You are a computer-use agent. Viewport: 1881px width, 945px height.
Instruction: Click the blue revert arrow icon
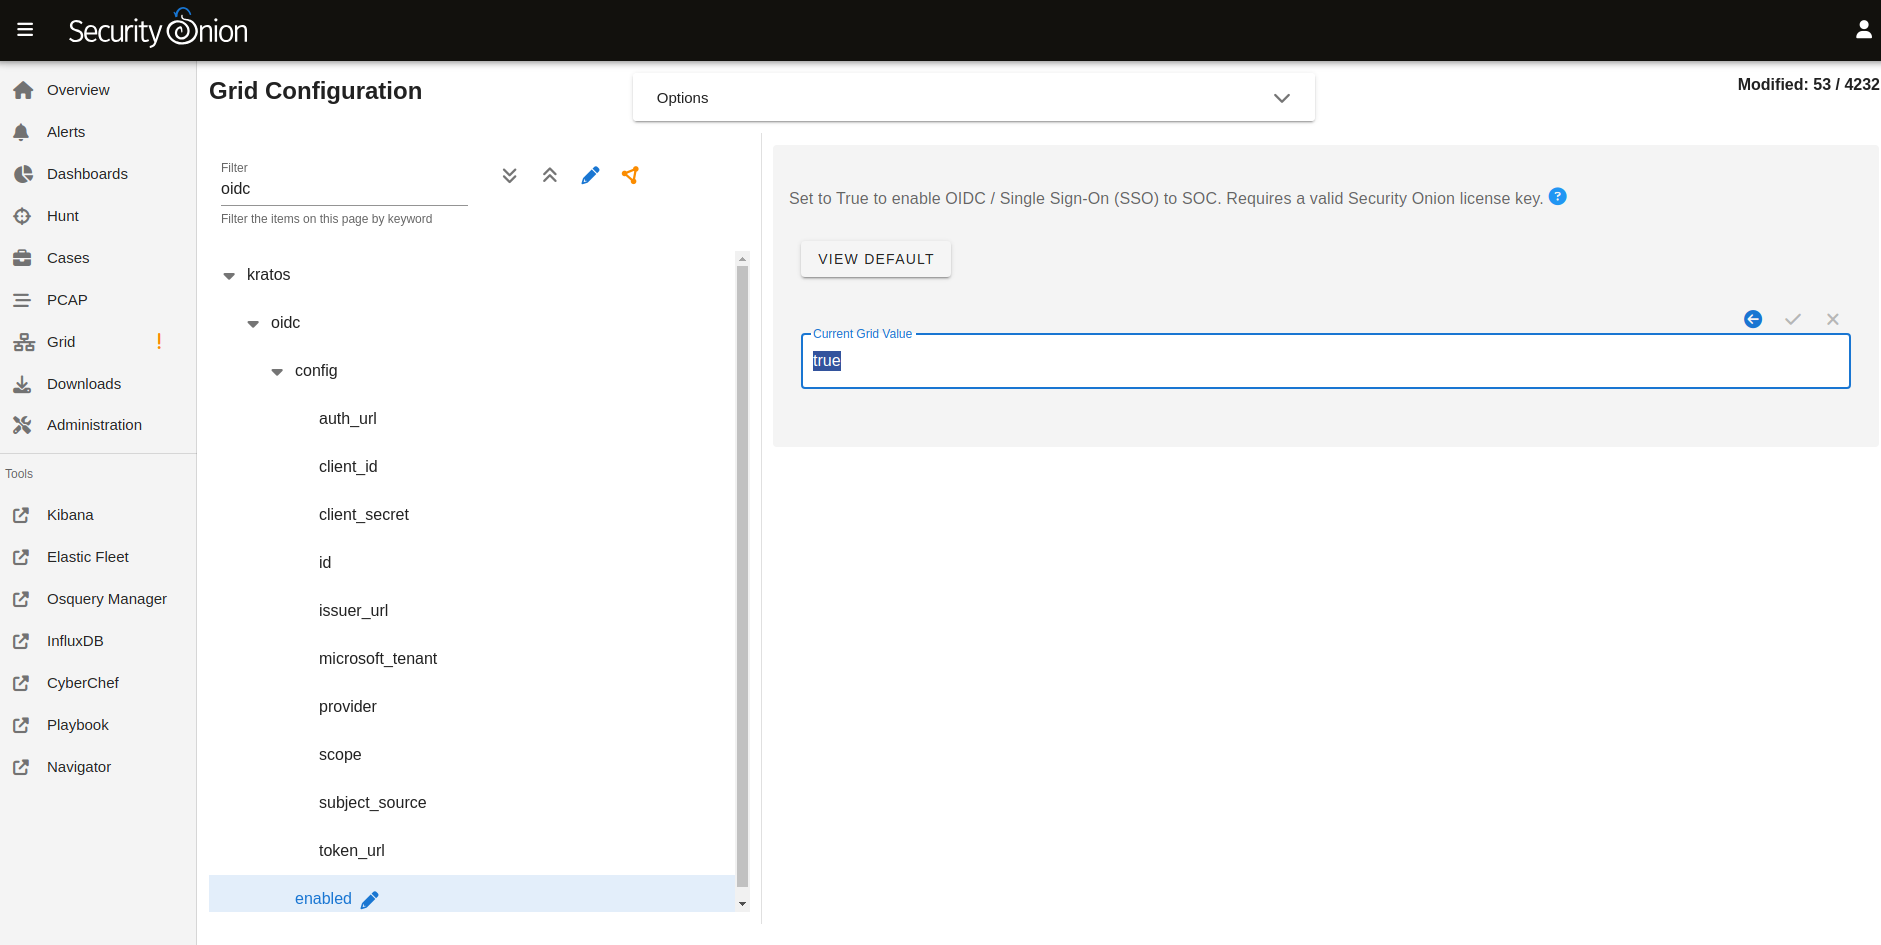(x=1752, y=319)
